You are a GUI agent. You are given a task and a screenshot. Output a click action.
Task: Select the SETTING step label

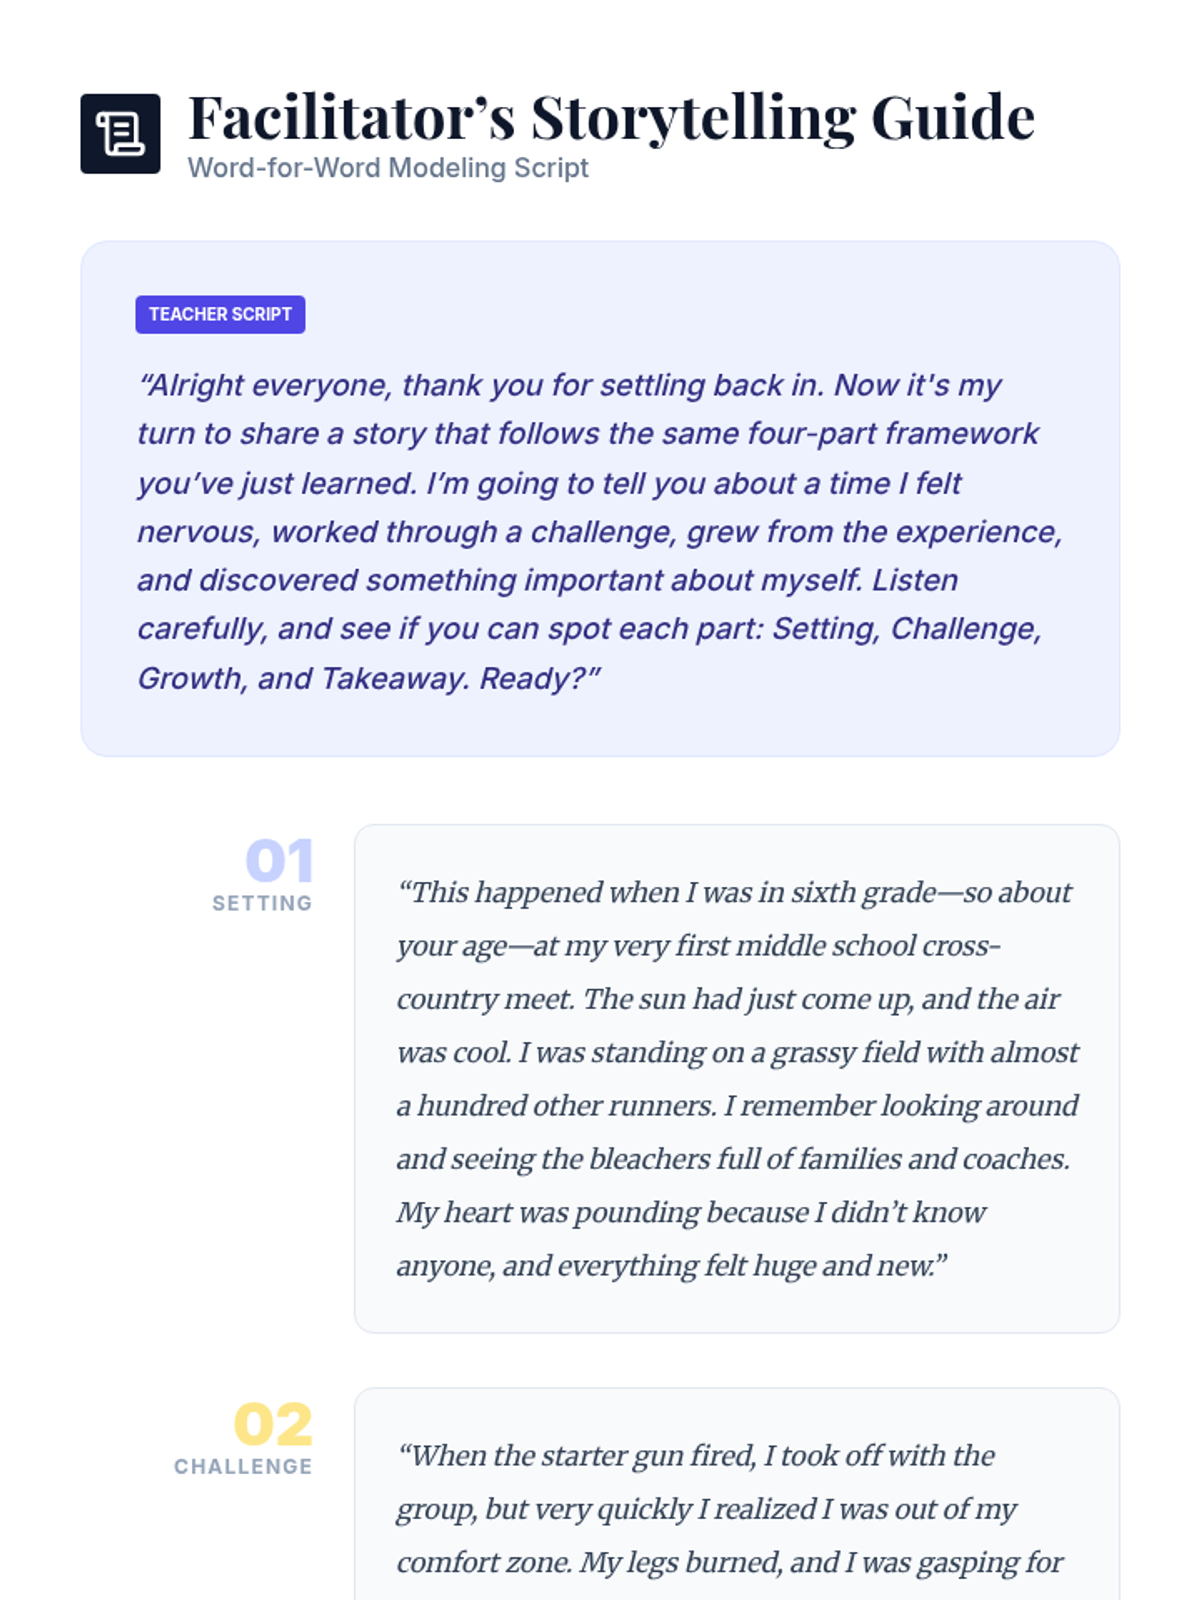pos(262,903)
